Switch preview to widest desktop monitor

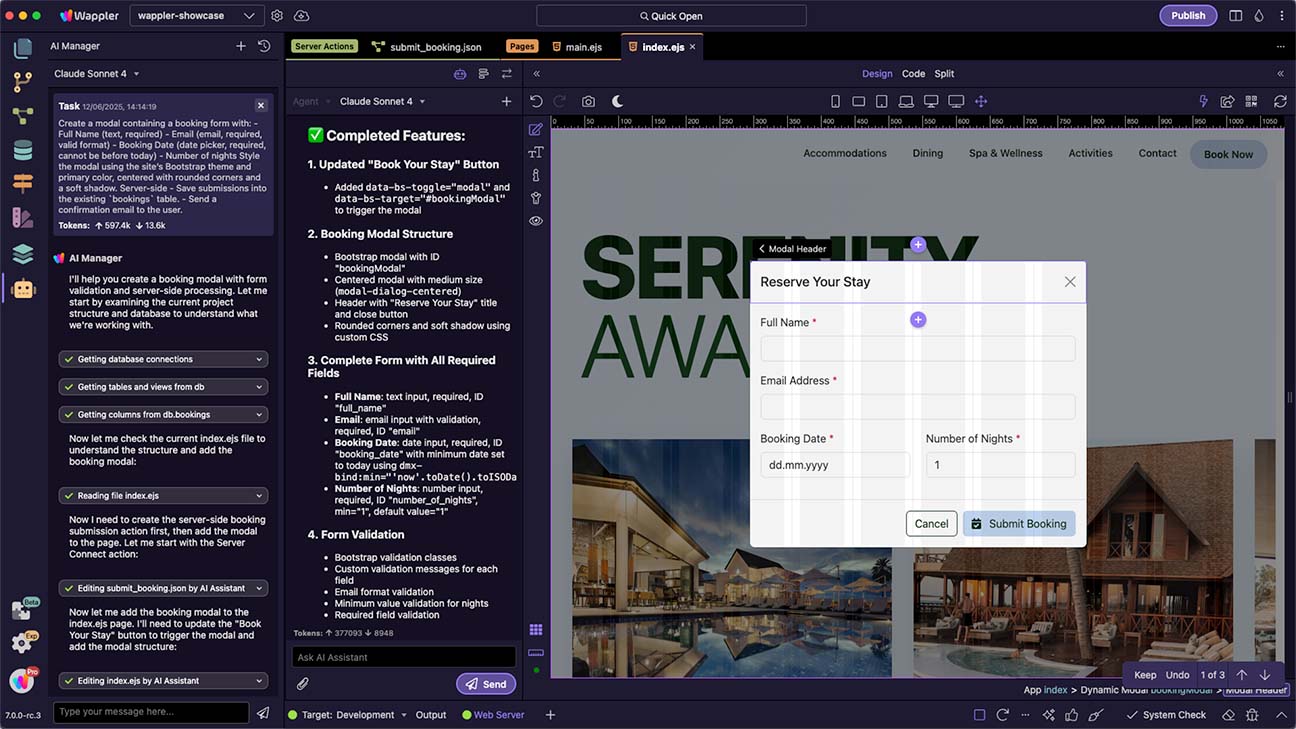pos(956,101)
